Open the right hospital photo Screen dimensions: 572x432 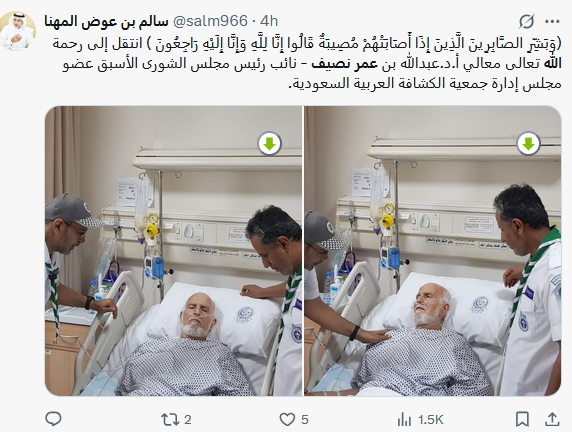433,251
